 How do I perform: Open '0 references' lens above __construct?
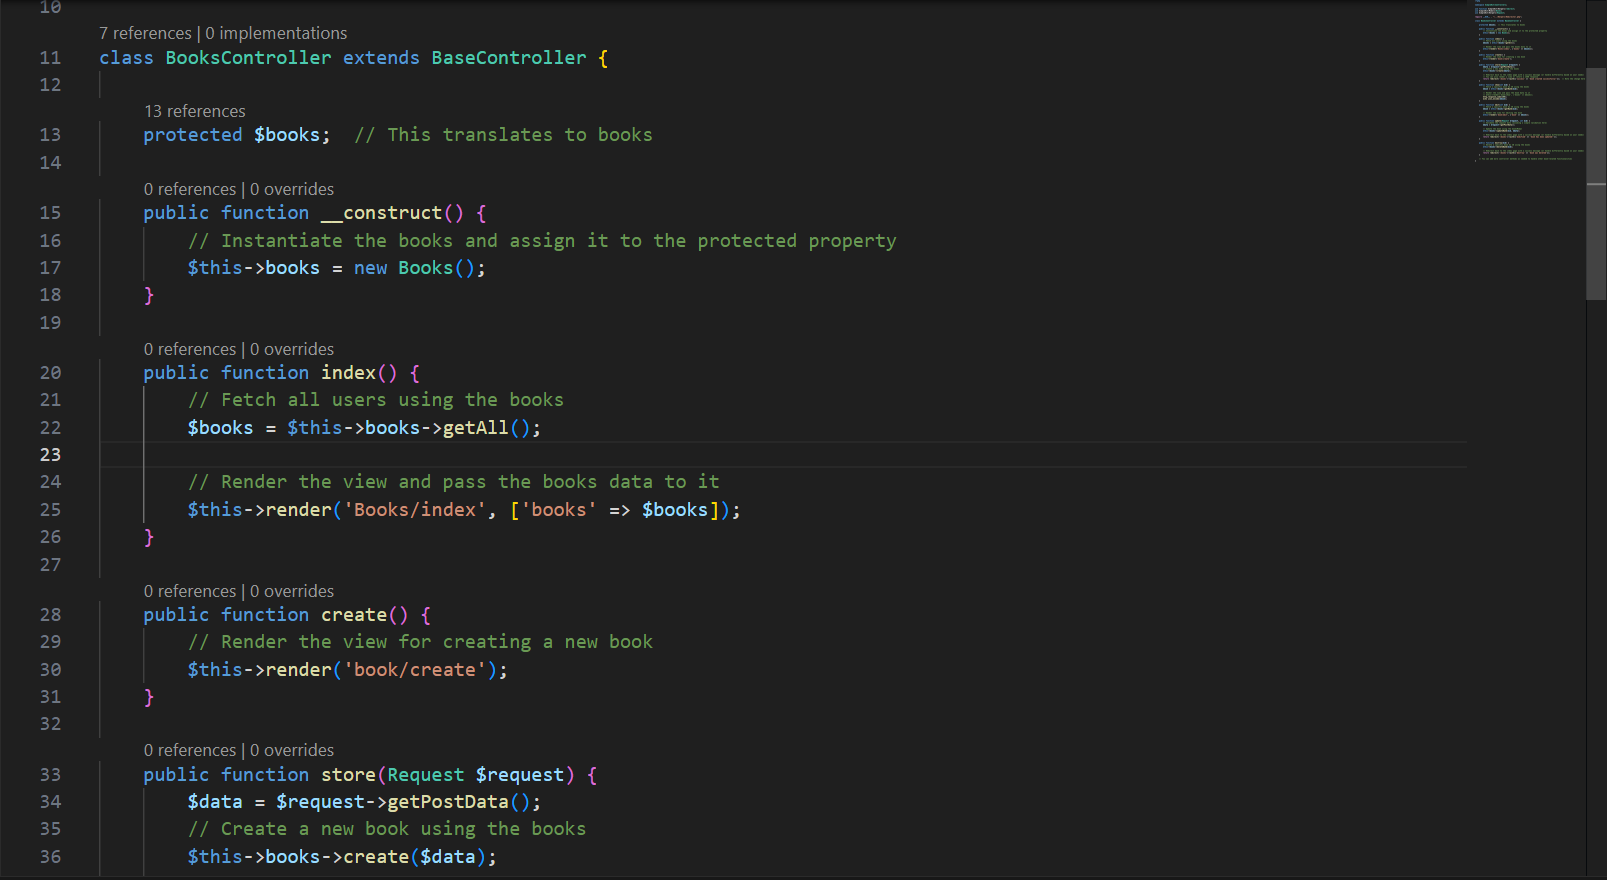(x=190, y=189)
